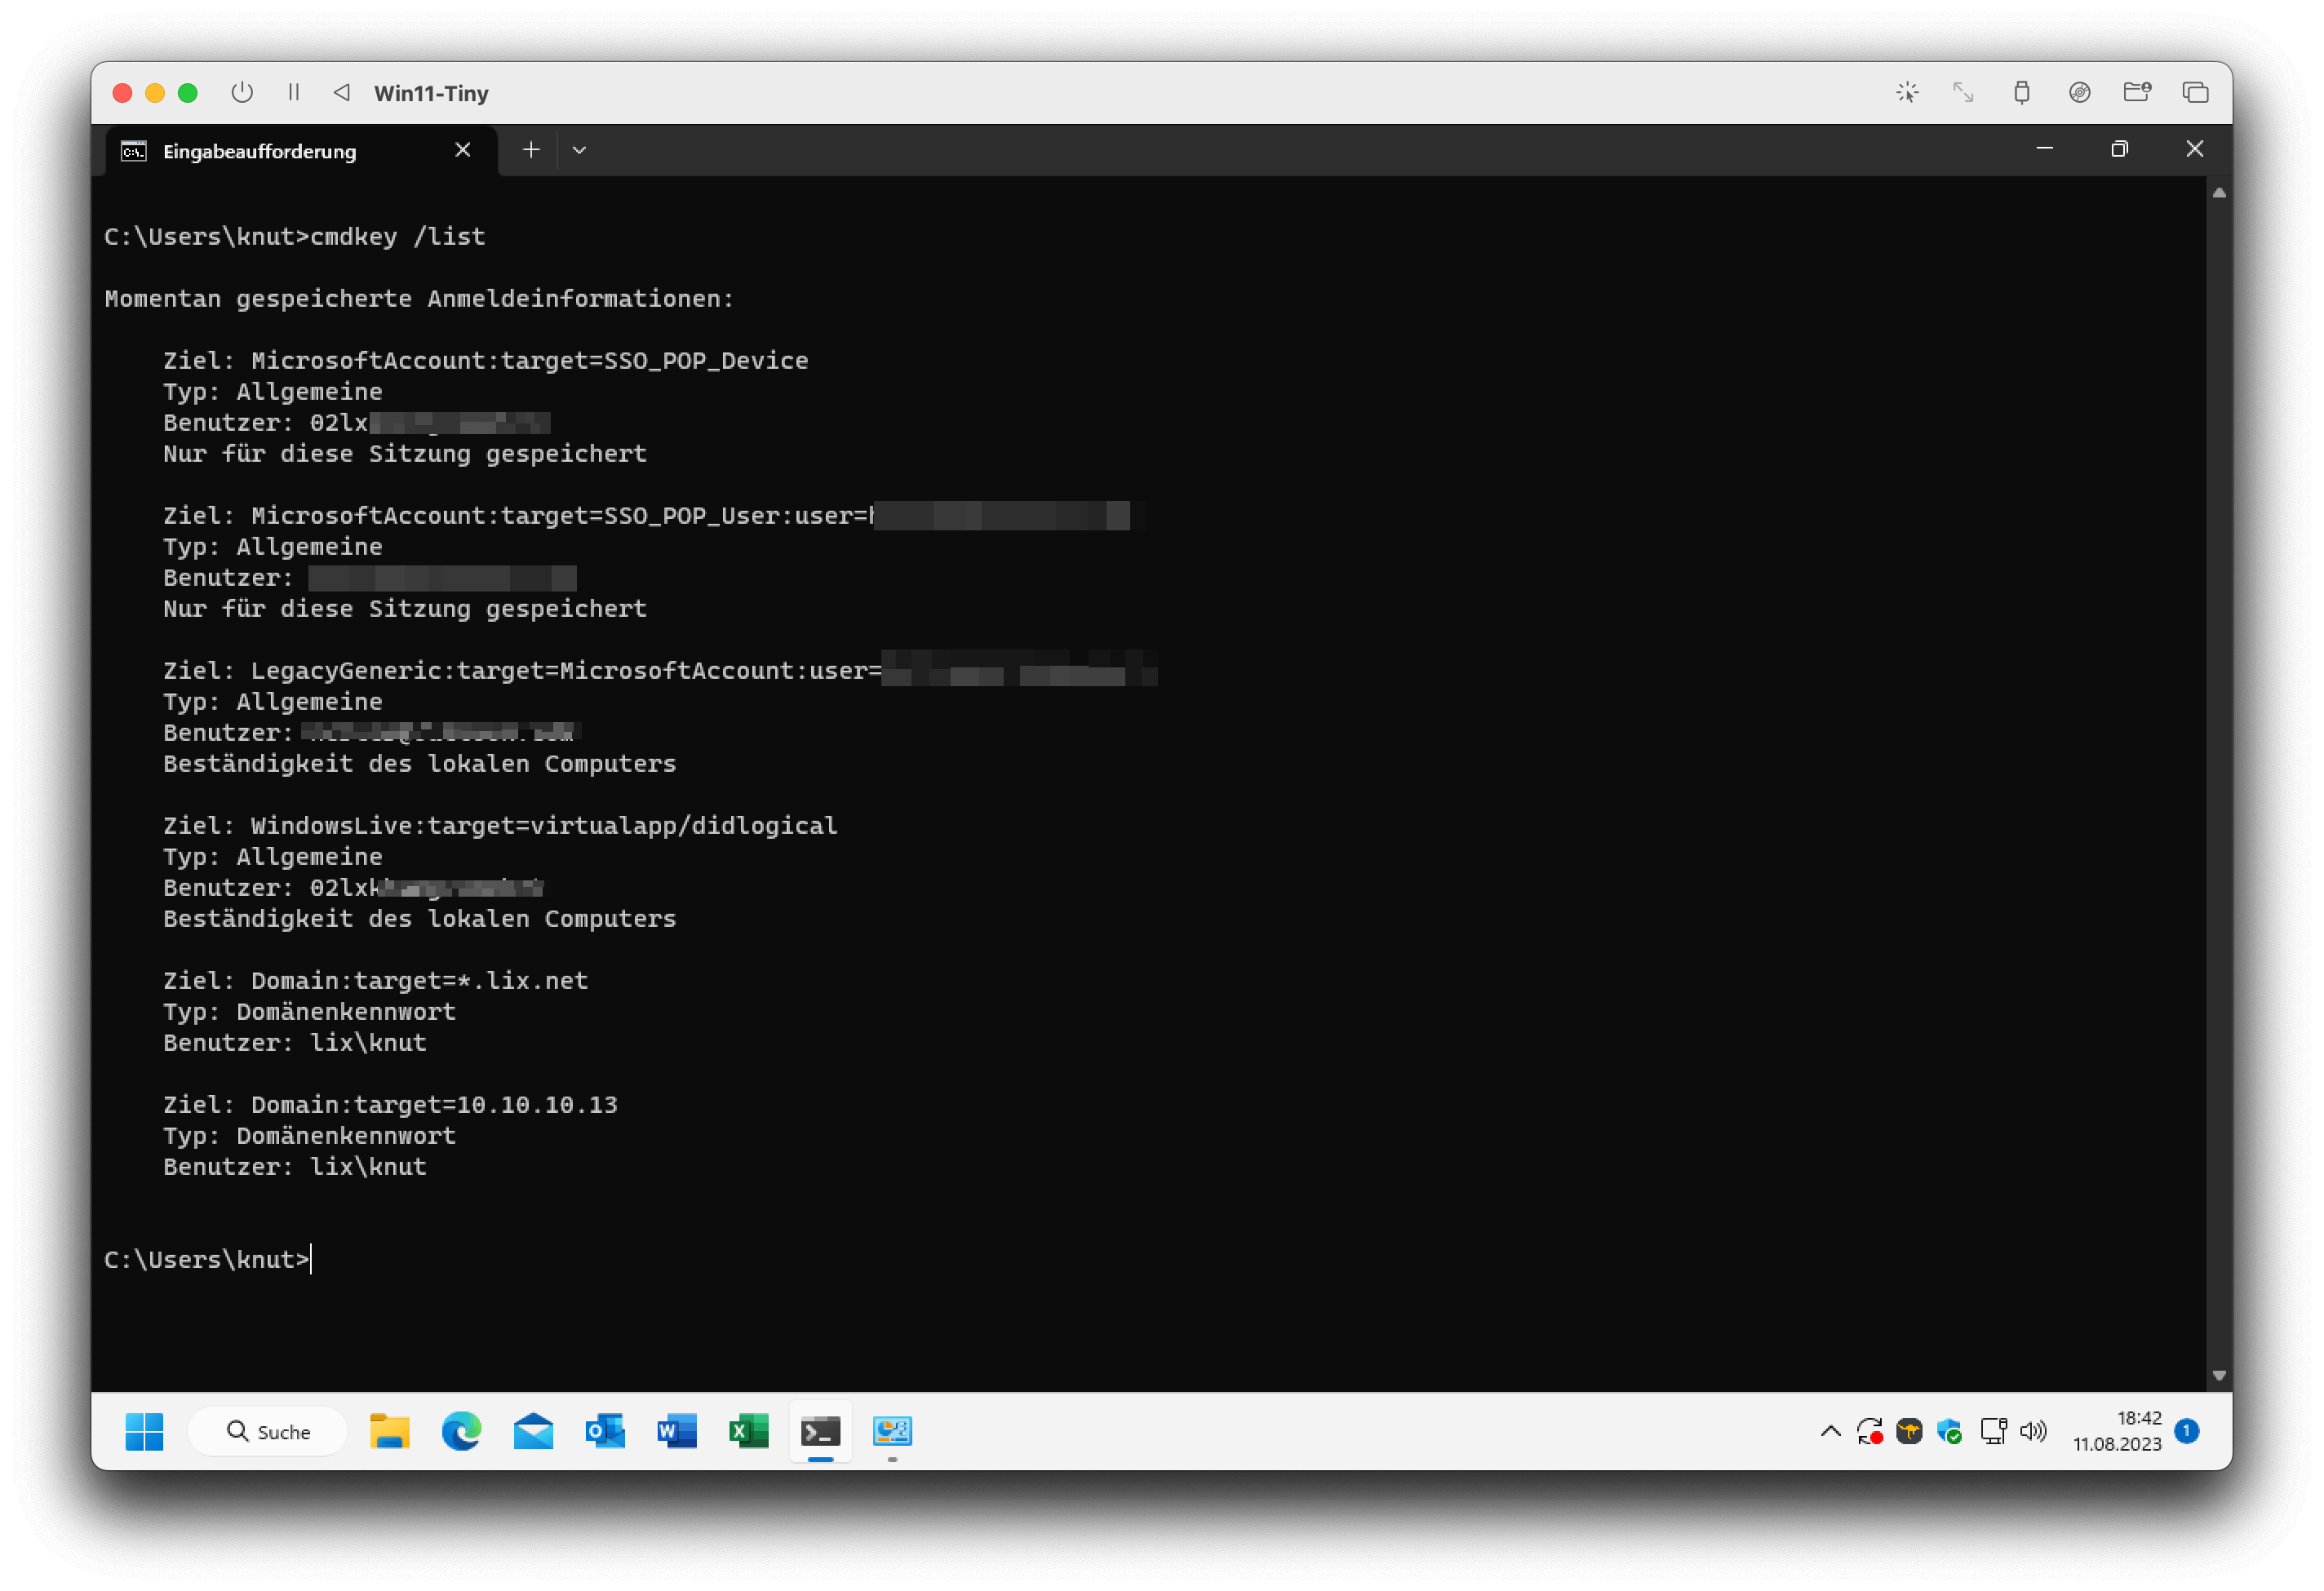2324x1591 pixels.
Task: Open Outlook from the taskbar
Action: click(x=605, y=1431)
